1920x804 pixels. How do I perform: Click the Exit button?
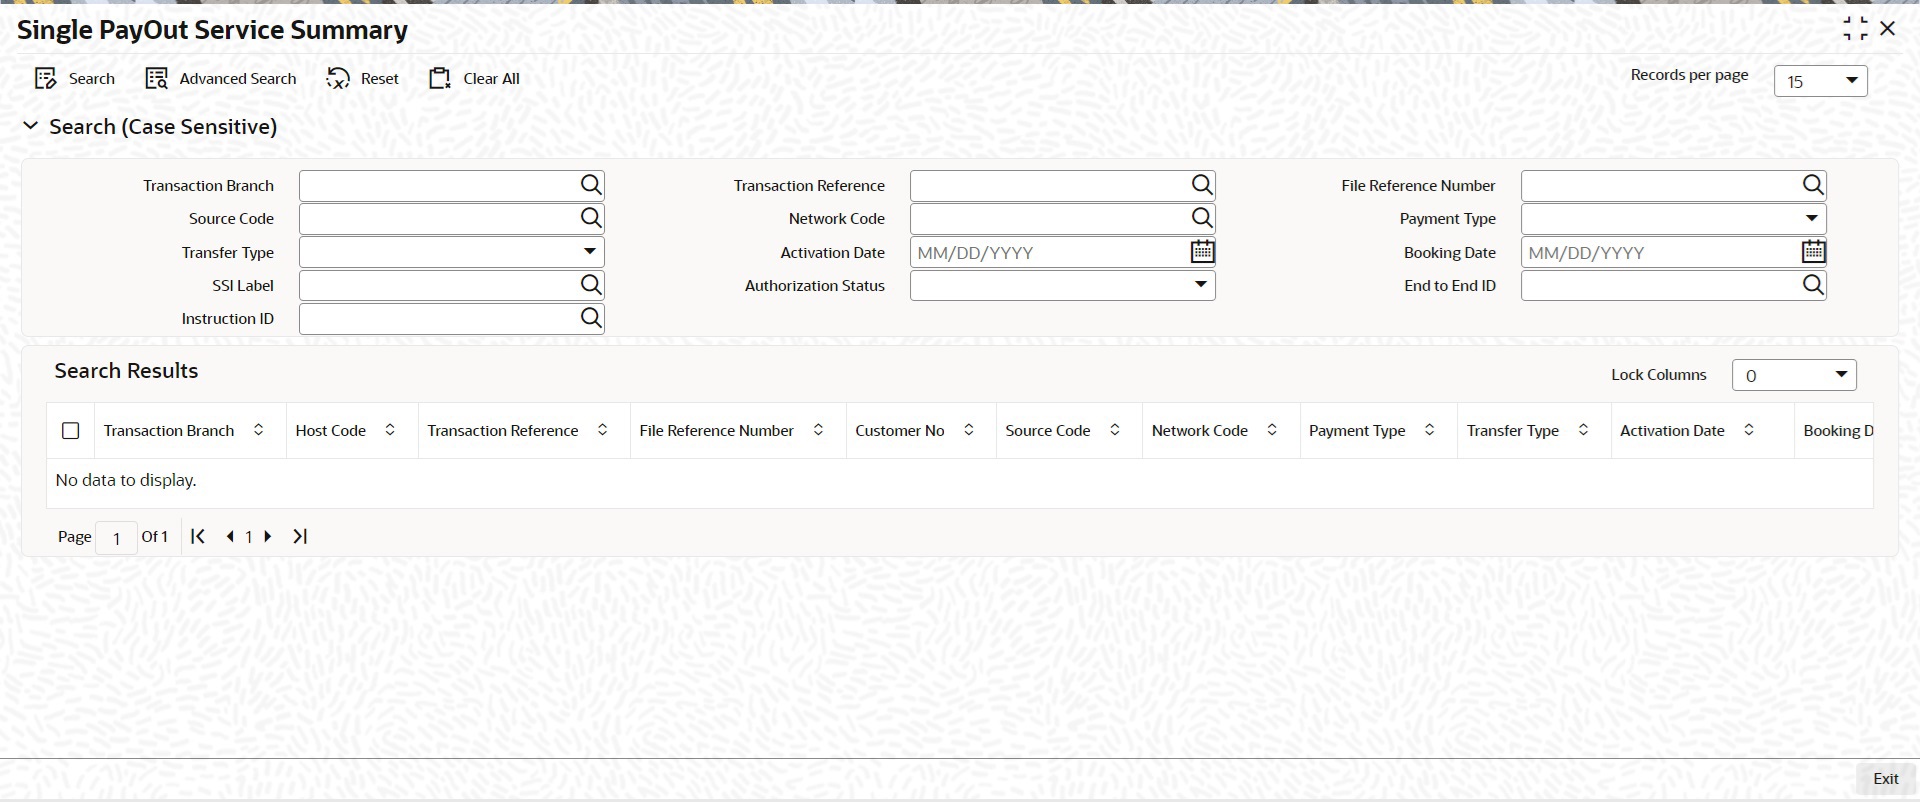1885,779
